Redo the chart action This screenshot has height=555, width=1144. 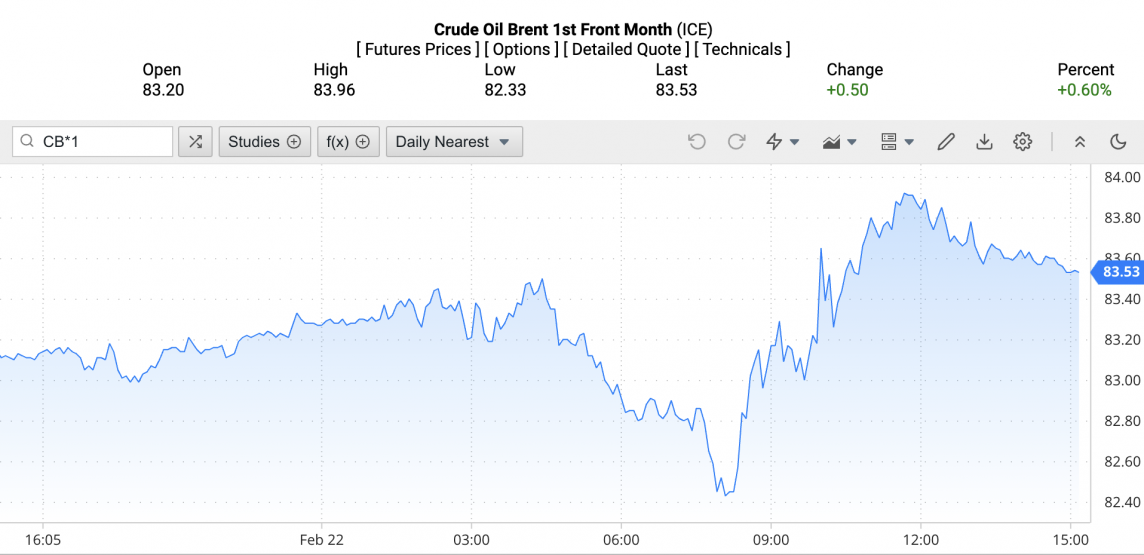click(x=736, y=142)
